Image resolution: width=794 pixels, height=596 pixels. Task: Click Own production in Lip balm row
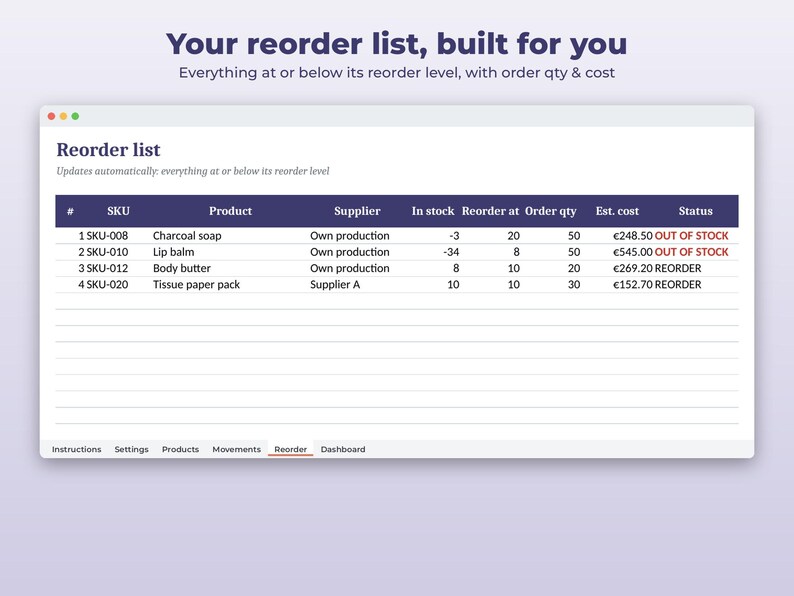tap(349, 252)
